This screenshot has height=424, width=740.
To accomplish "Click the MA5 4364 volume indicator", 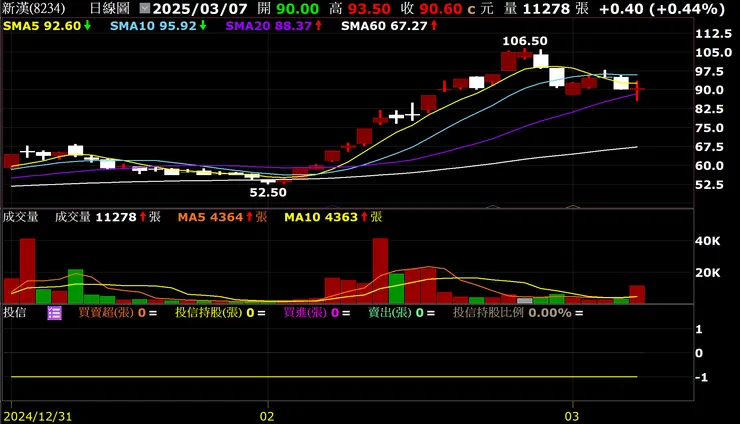I will tap(222, 217).
